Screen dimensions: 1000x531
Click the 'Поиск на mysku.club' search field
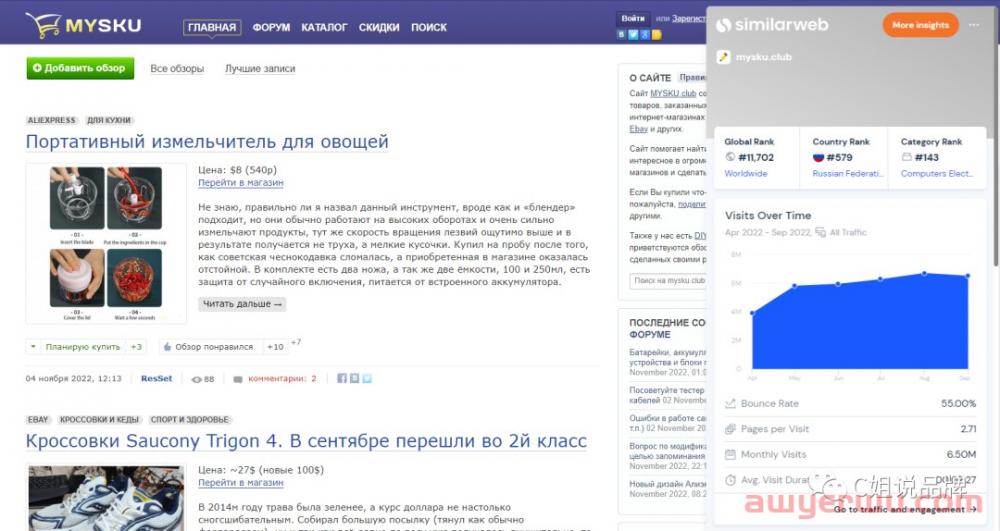pos(668,280)
